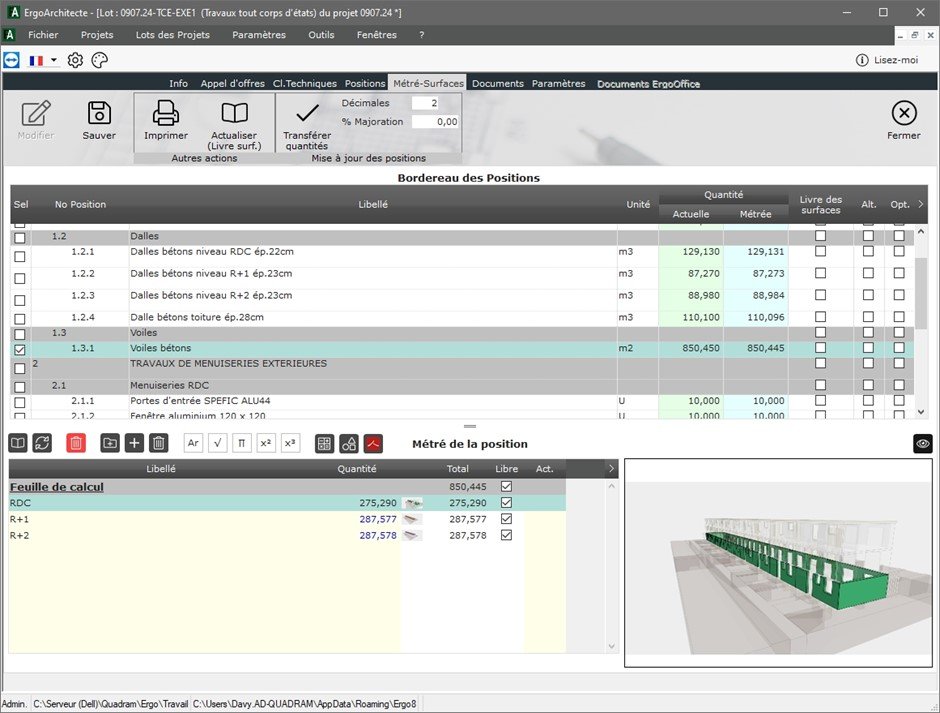Expand métré table columns with chevron
940x713 pixels.
pos(611,468)
